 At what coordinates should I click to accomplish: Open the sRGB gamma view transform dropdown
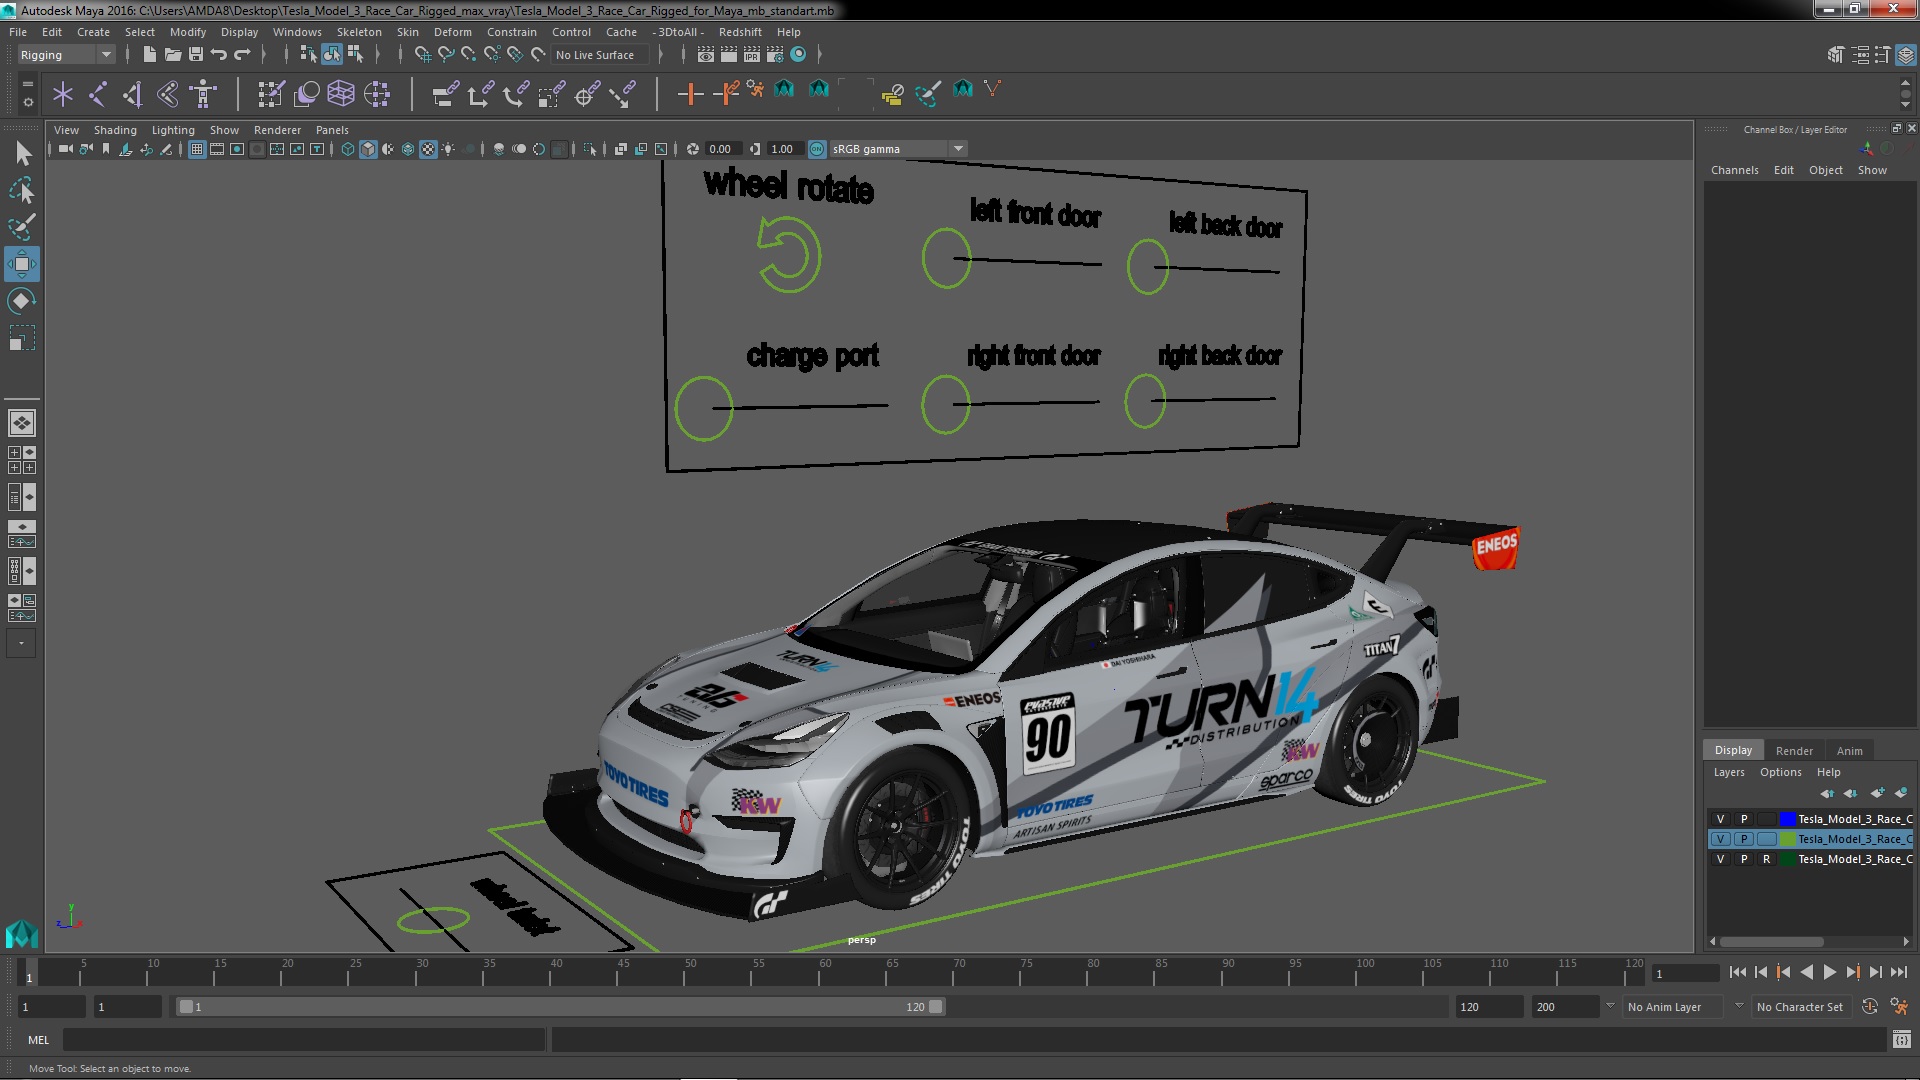898,149
